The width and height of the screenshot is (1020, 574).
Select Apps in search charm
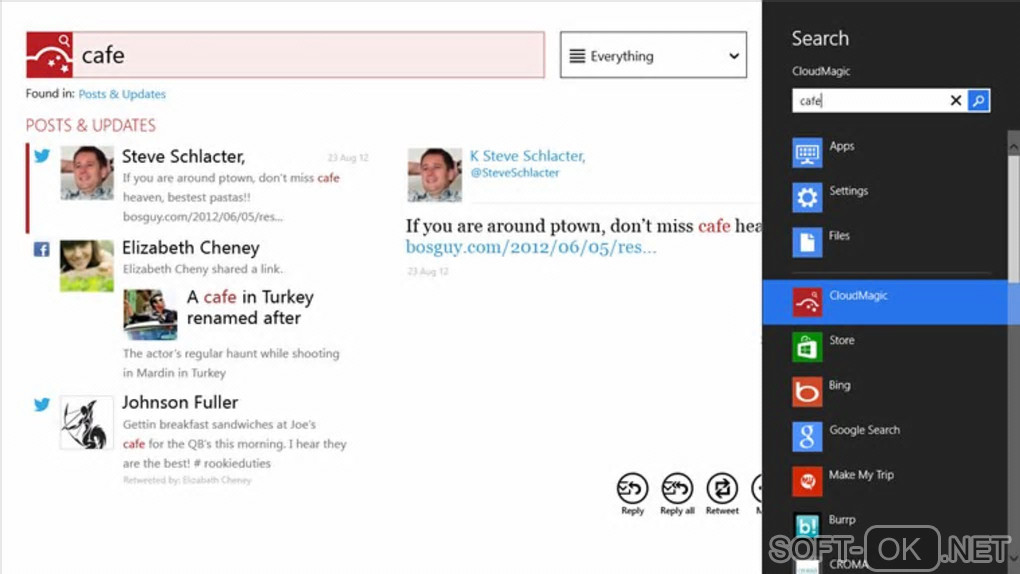tap(887, 153)
